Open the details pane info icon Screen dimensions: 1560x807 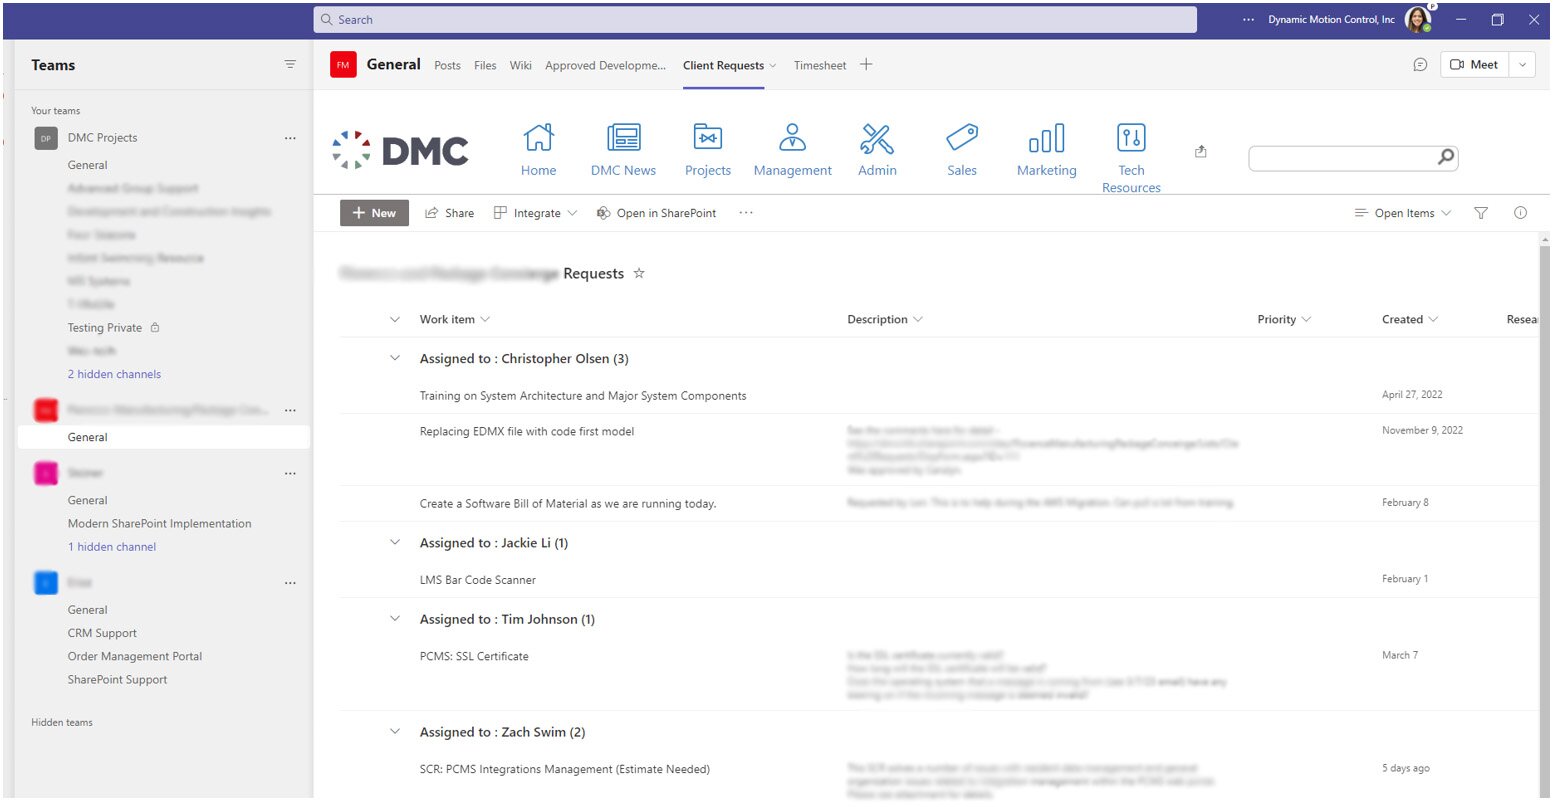coord(1520,213)
